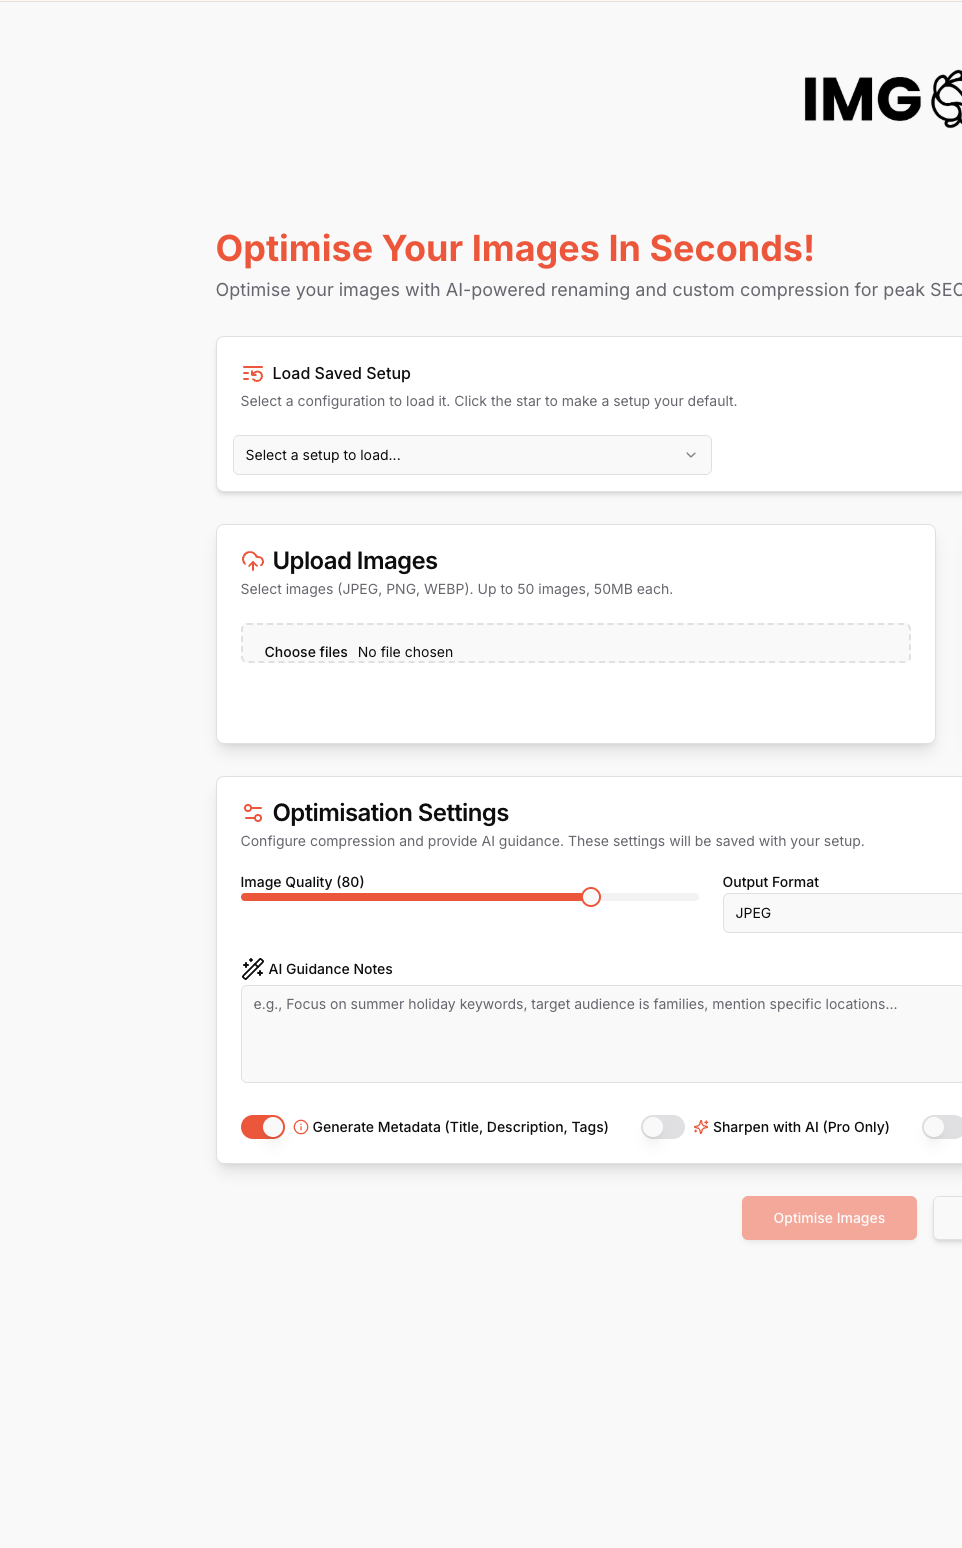Click the partially visible button beside Optimise Images
Viewport: 962px width, 1548px height.
click(x=948, y=1218)
